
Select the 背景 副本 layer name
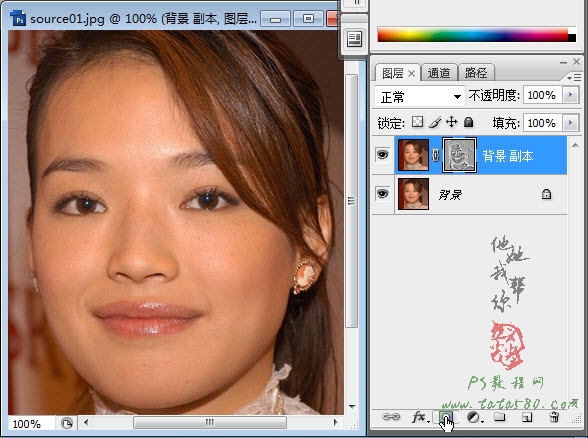tap(507, 156)
